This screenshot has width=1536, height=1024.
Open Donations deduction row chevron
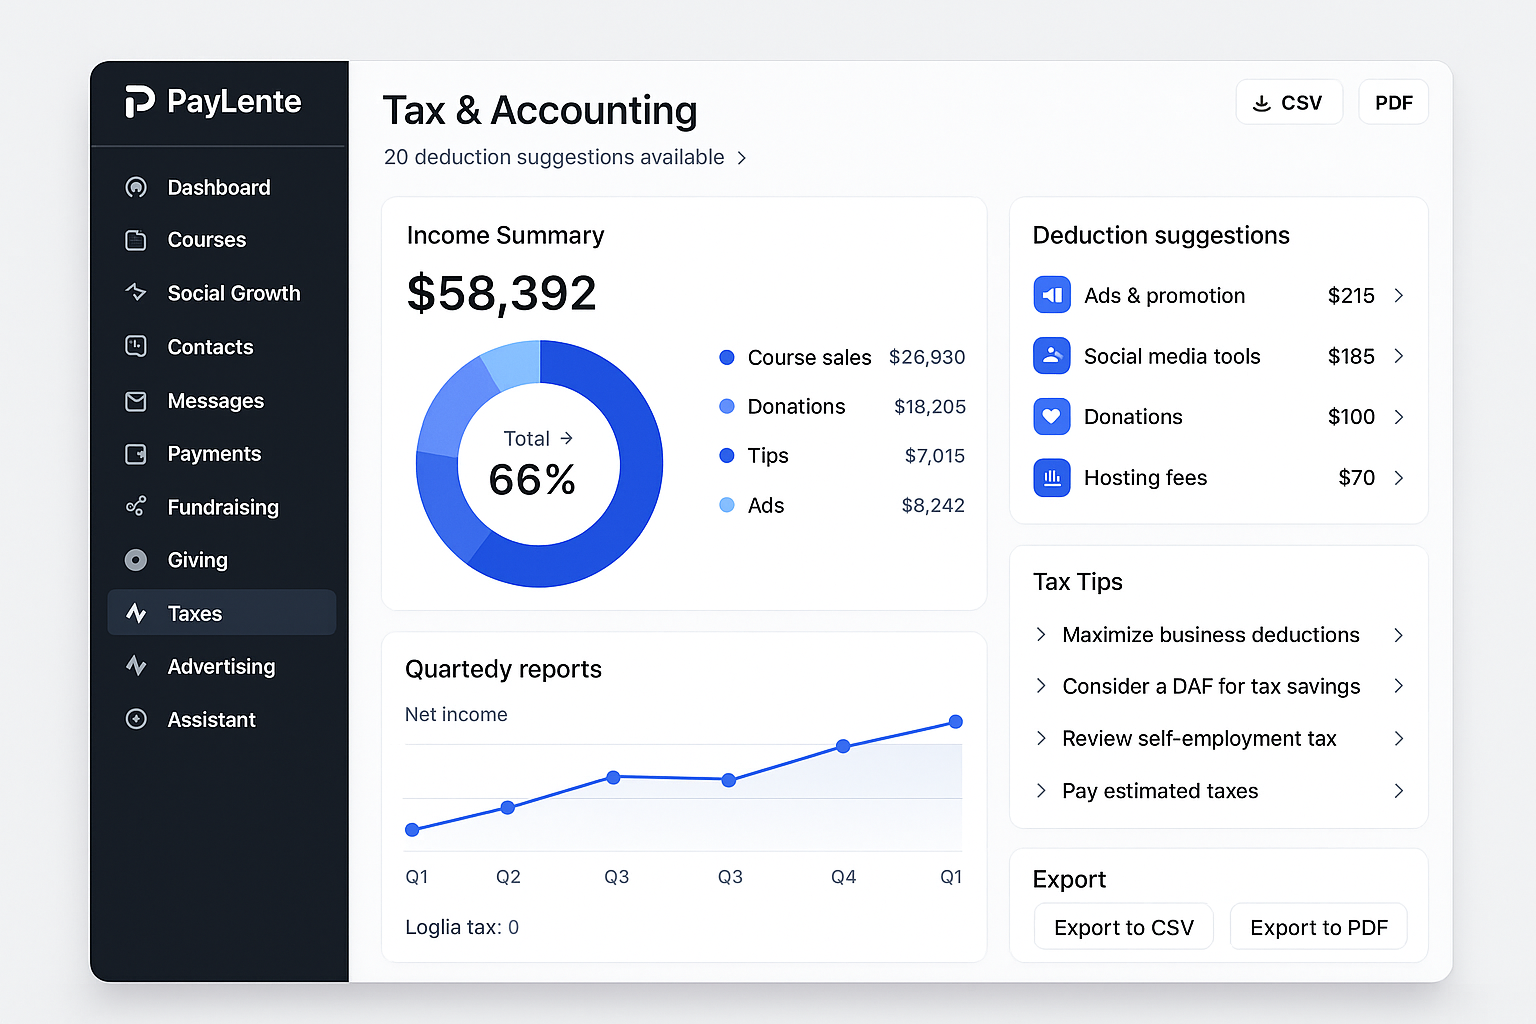(1399, 417)
